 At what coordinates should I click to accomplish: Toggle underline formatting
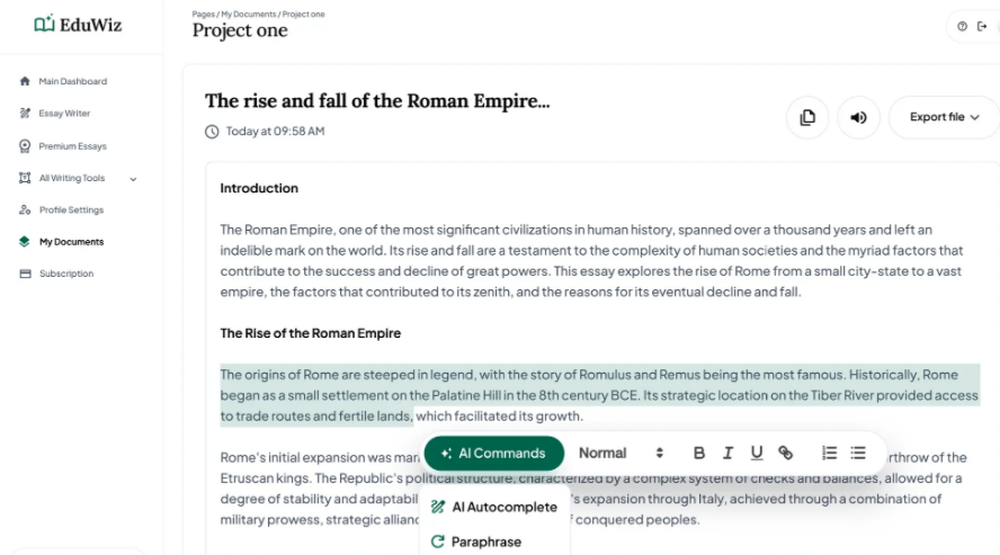756,453
